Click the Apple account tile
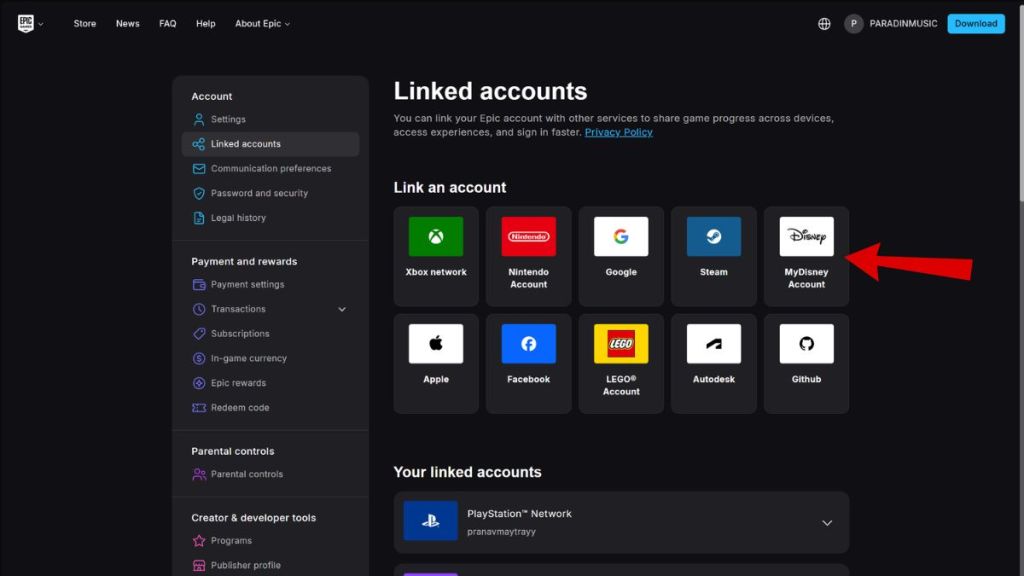1024x576 pixels. tap(436, 362)
